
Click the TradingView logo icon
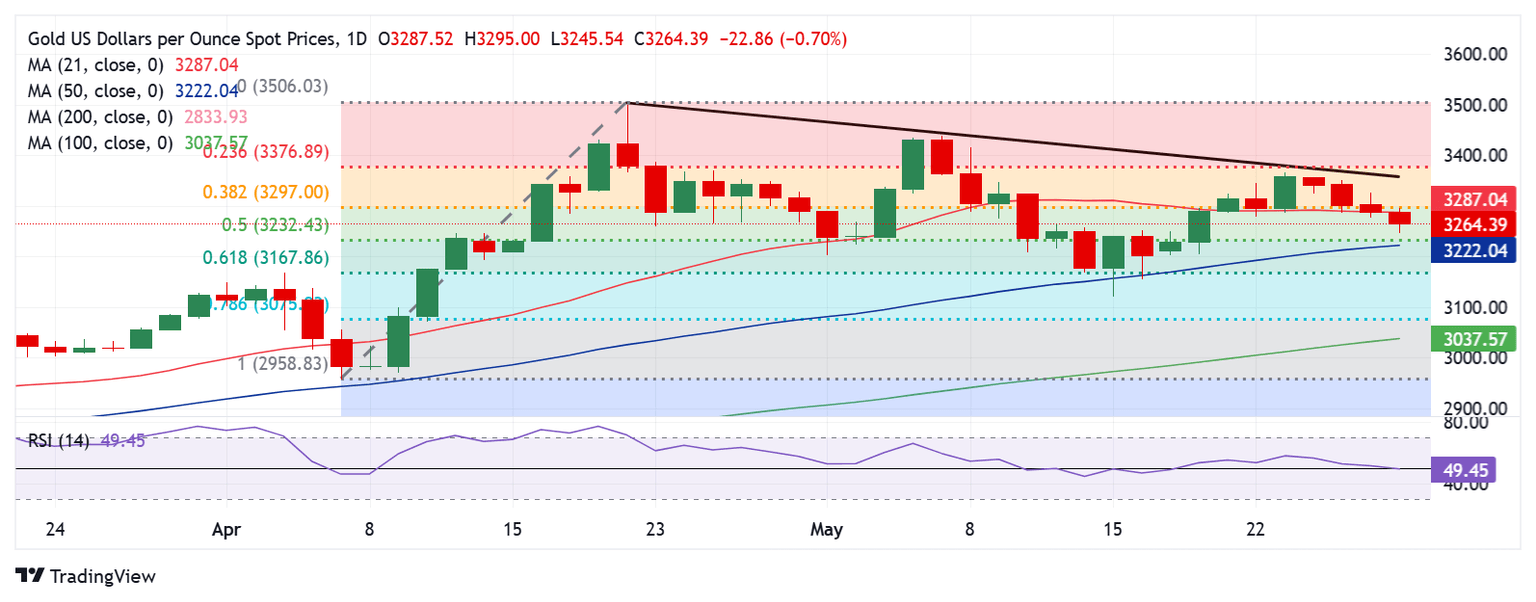(x=30, y=576)
